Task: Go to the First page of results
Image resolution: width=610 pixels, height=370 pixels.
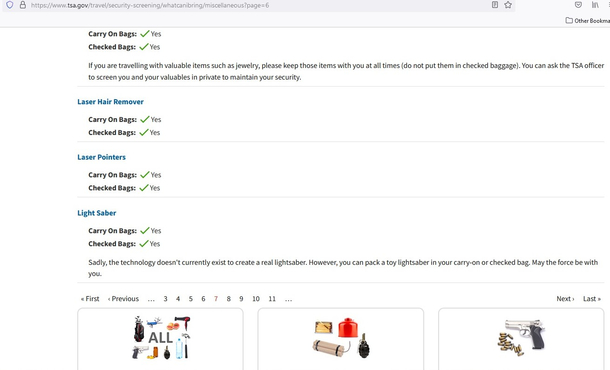Action: (90, 299)
